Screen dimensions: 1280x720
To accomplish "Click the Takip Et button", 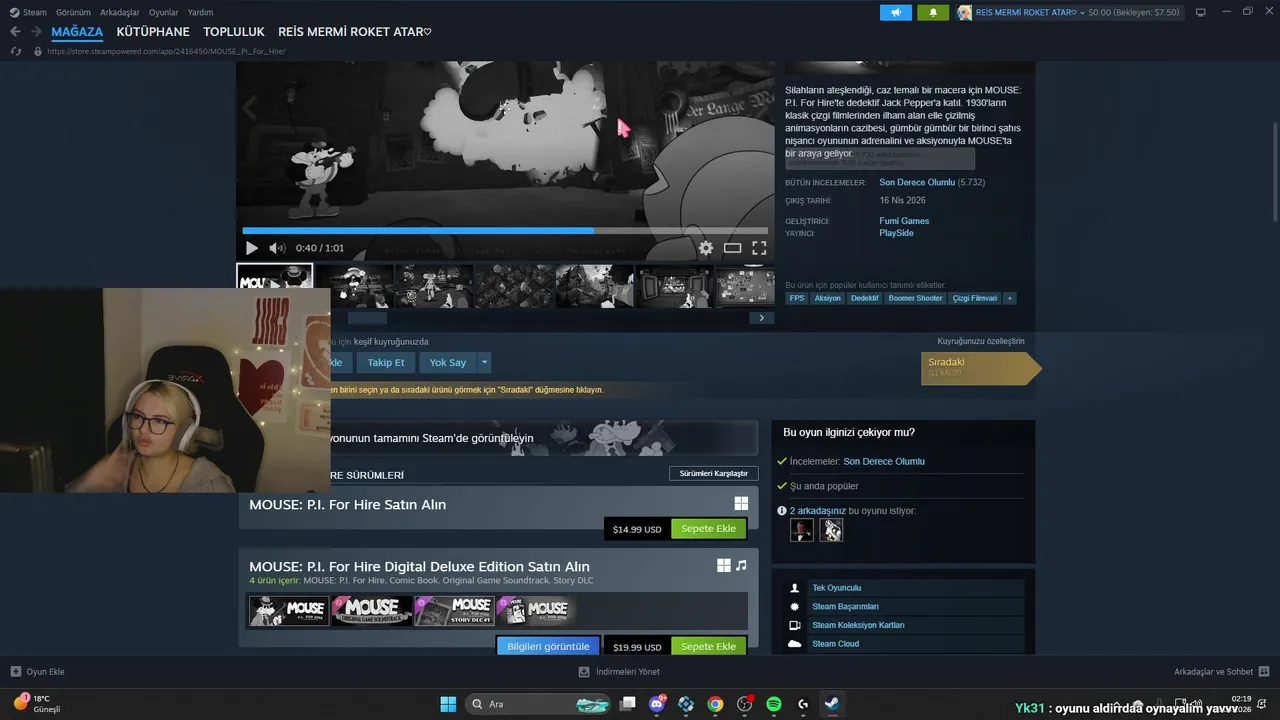I will (386, 363).
